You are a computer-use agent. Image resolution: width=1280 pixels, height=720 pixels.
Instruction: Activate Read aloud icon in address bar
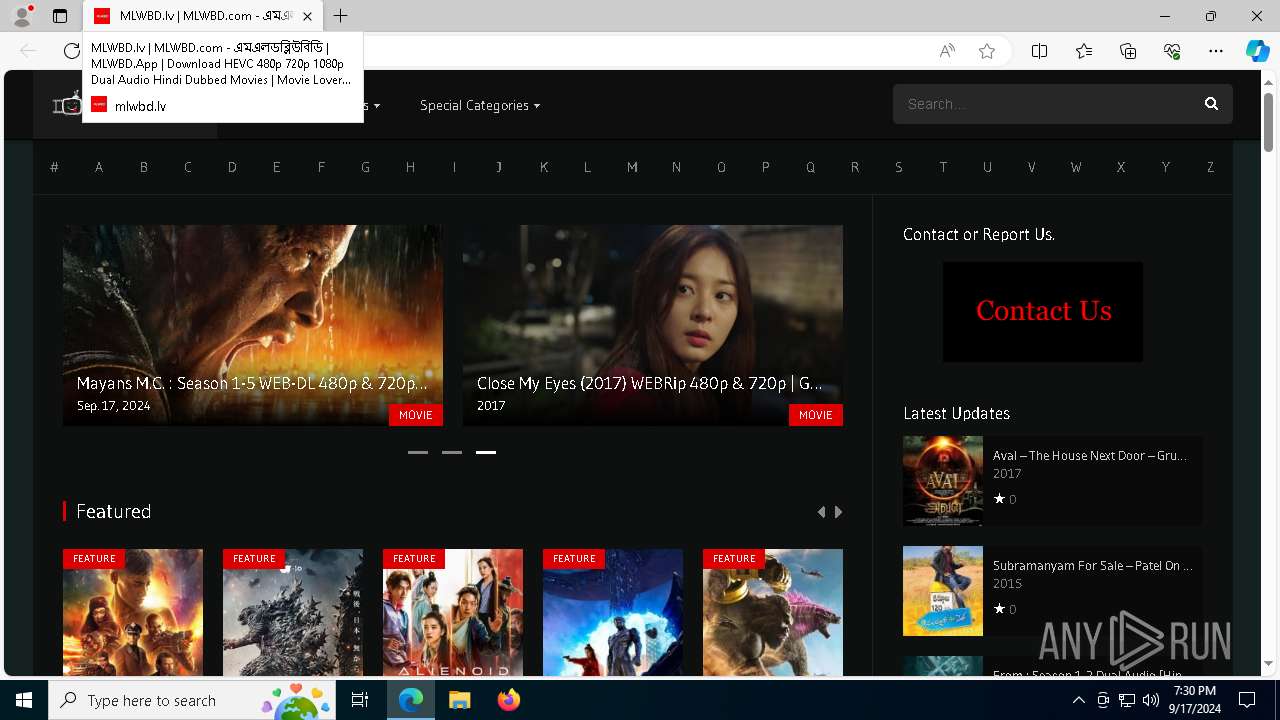(x=947, y=51)
